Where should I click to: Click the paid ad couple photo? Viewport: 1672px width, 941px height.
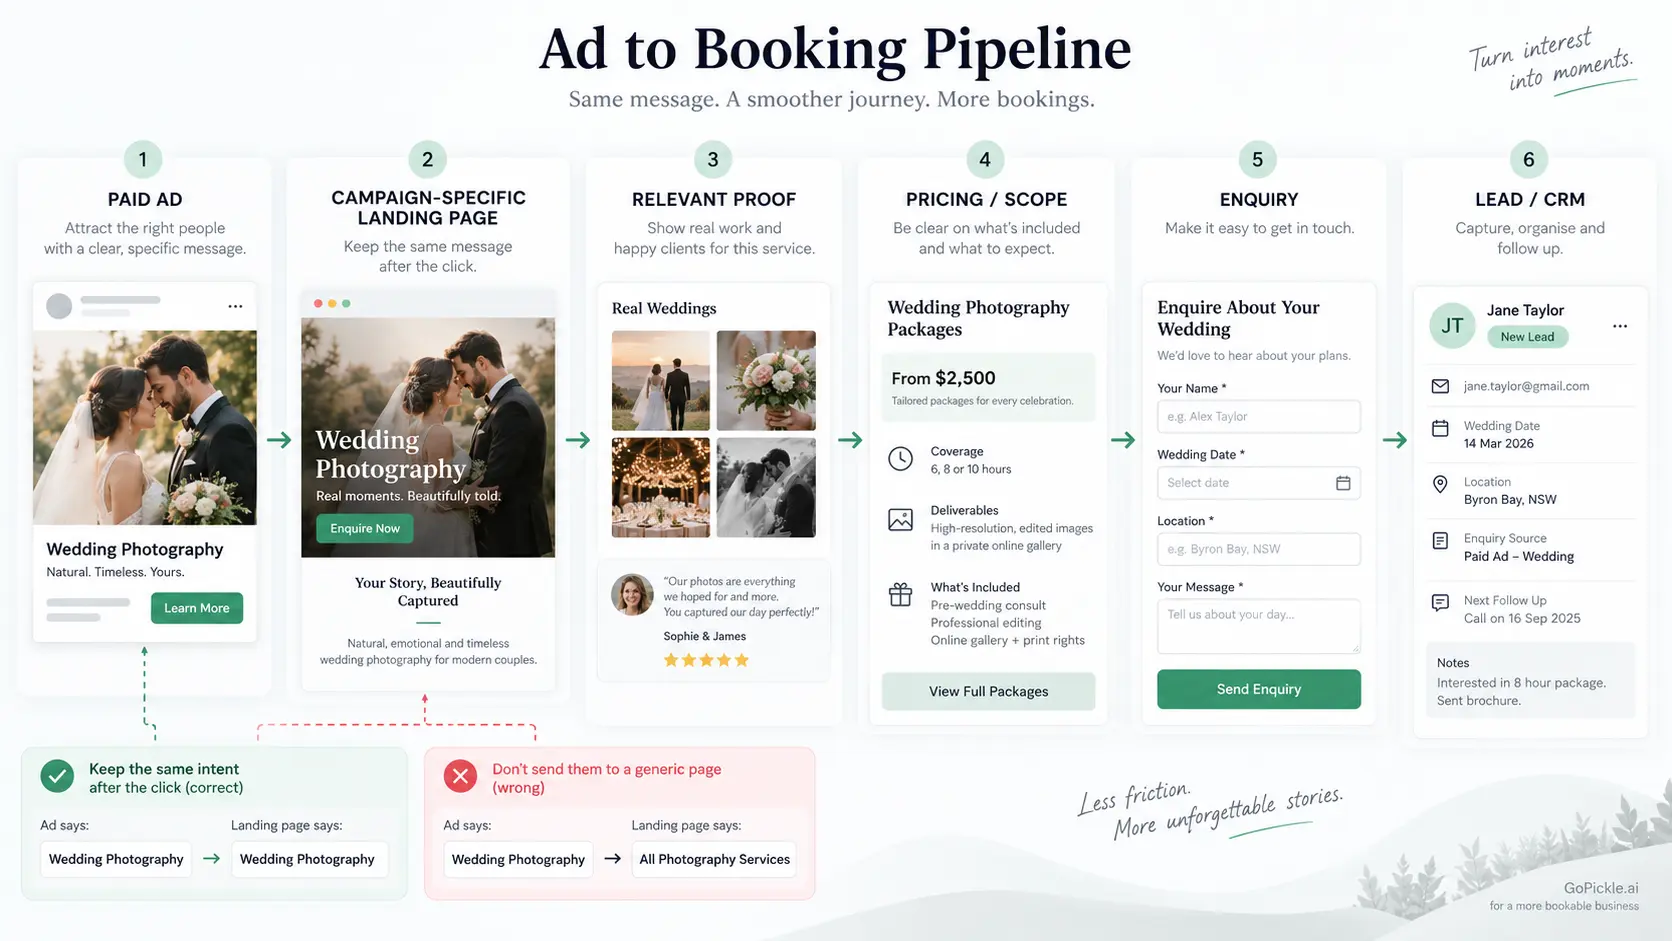[x=145, y=427]
